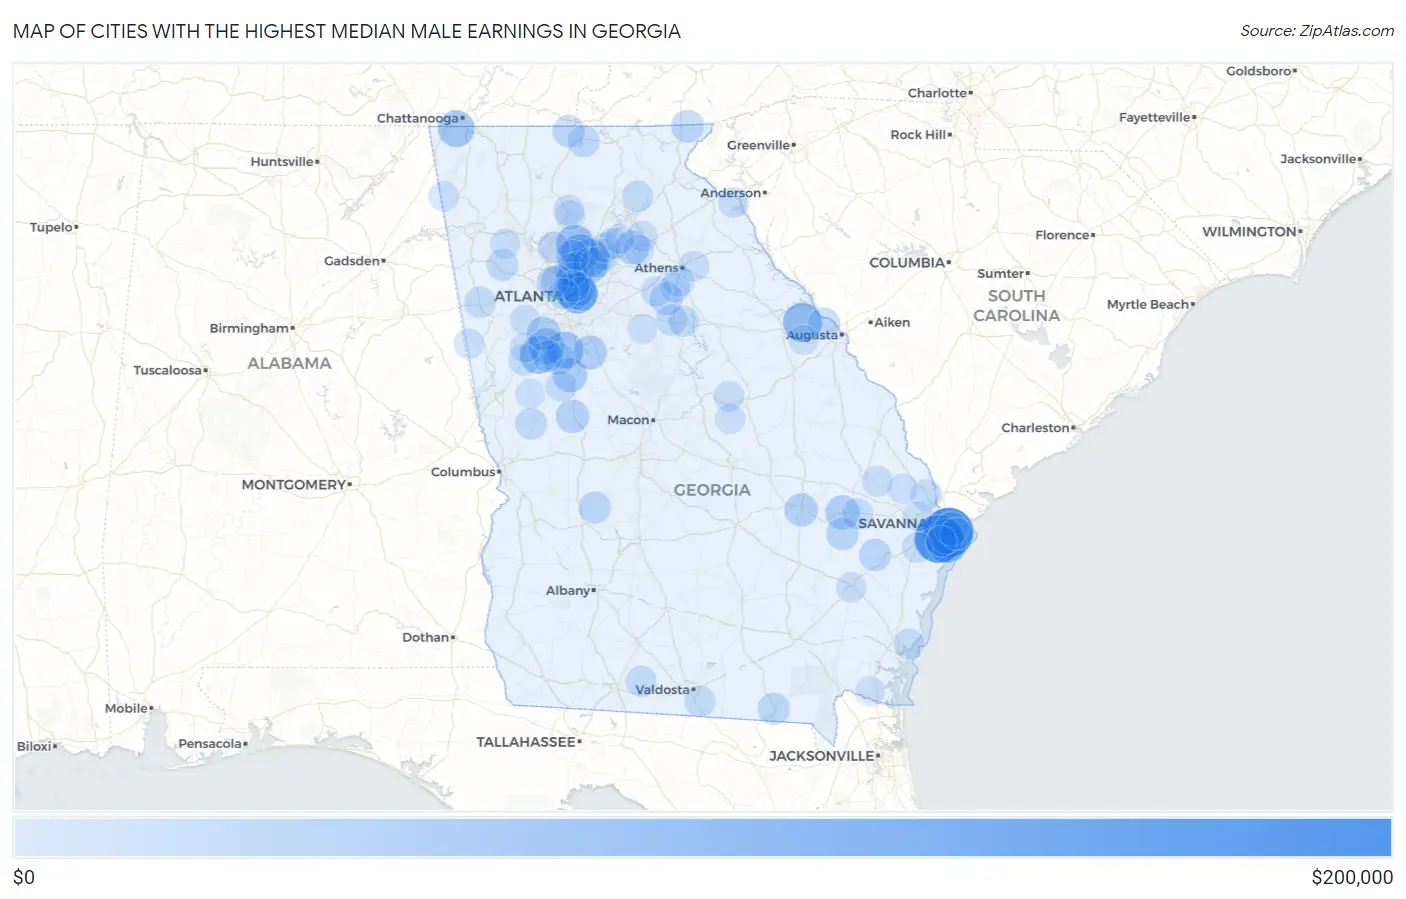Click the Anderson city label

pyautogui.click(x=731, y=193)
